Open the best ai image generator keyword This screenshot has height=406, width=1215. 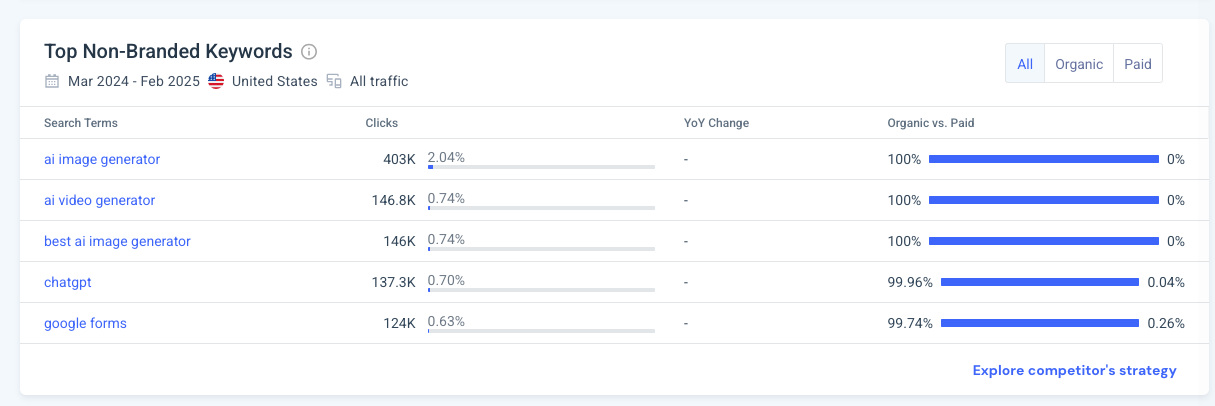(x=117, y=241)
